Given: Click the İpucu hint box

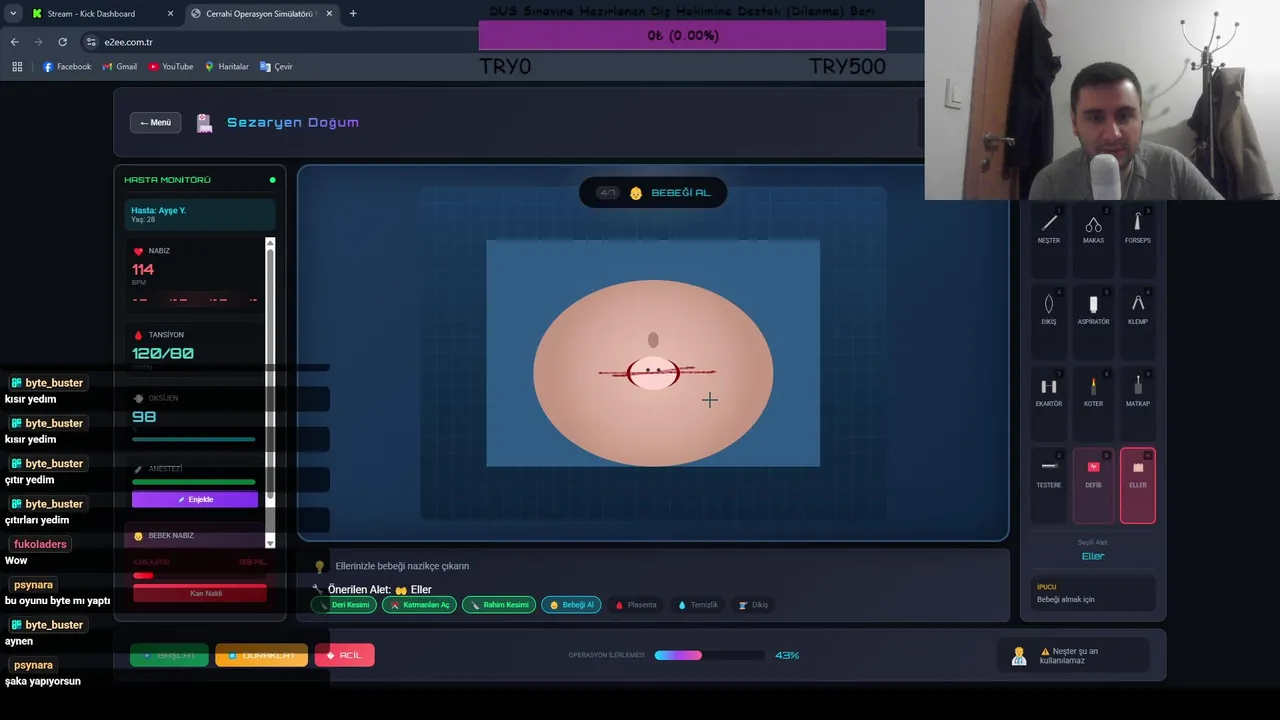Looking at the screenshot, I should (1093, 593).
